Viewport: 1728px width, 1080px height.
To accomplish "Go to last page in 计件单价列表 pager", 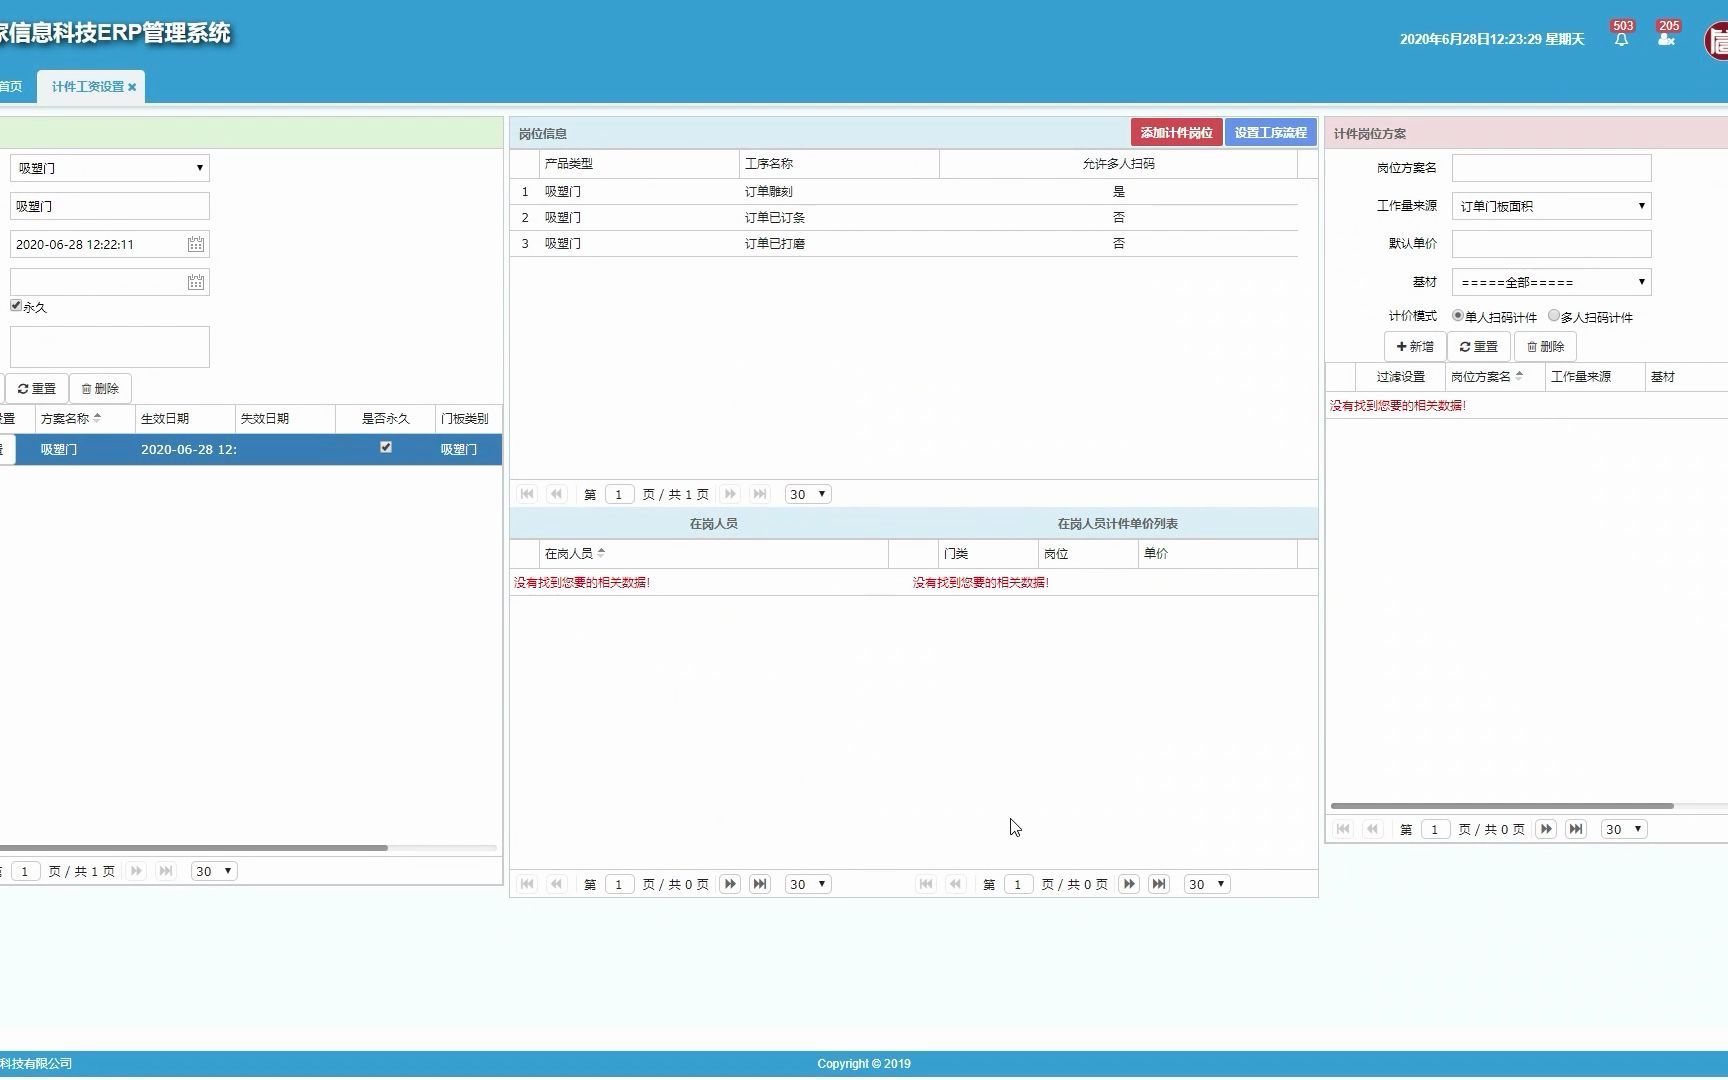I will click(1159, 884).
